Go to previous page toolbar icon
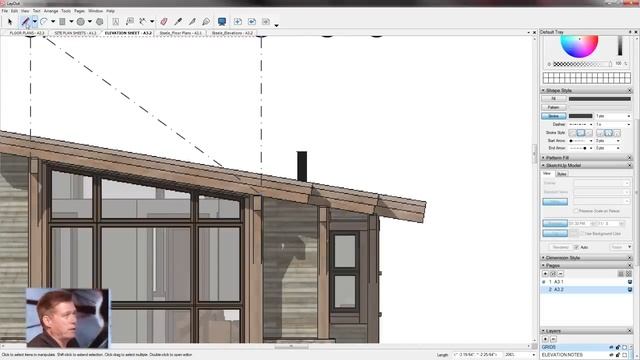Image resolution: width=640 pixels, height=360 pixels. click(252, 22)
